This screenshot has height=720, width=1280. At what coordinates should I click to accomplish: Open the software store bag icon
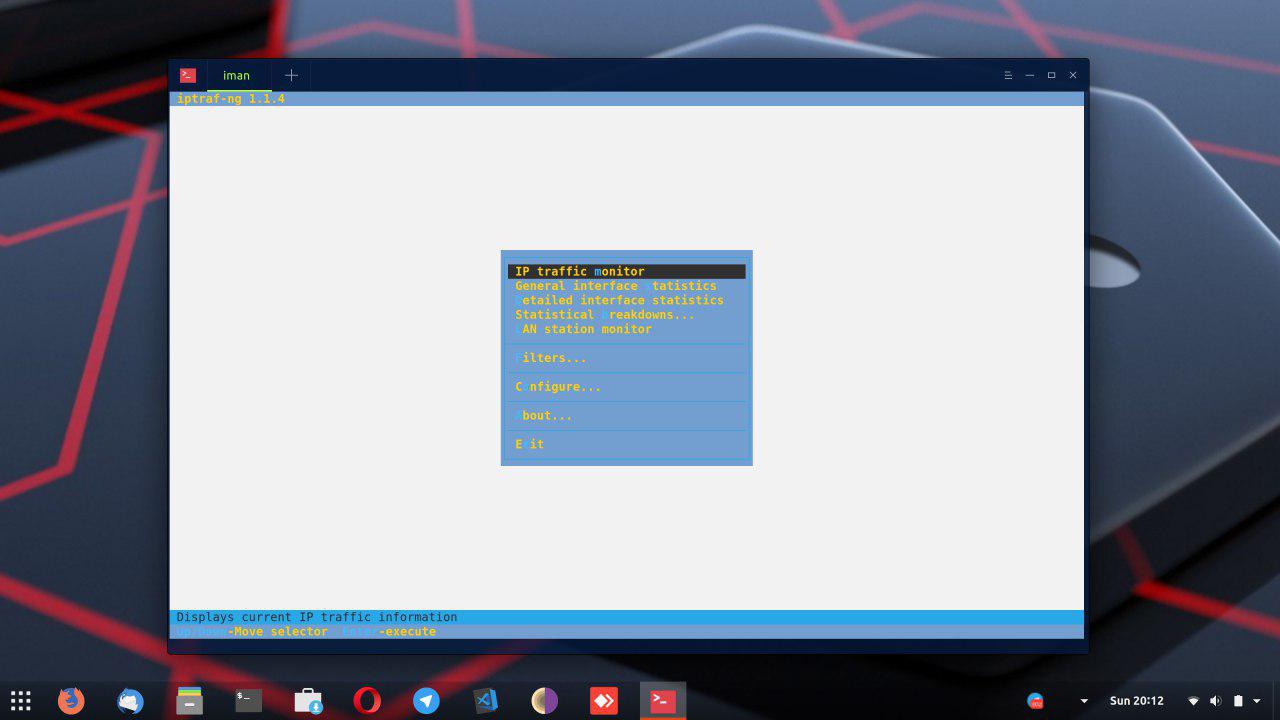[308, 701]
